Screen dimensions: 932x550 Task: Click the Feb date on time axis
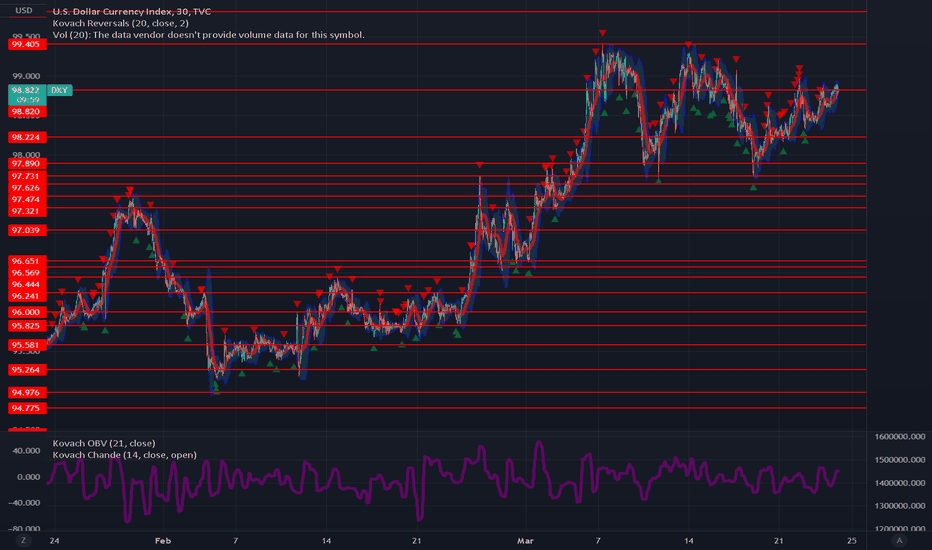point(163,540)
